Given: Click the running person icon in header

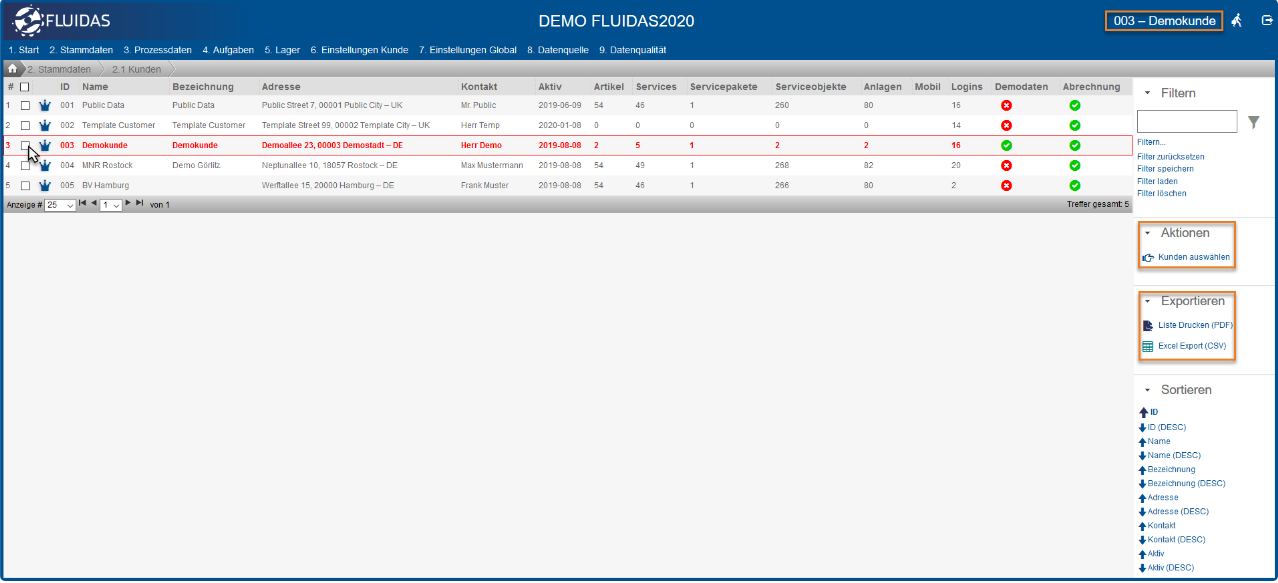Looking at the screenshot, I should tap(1237, 21).
